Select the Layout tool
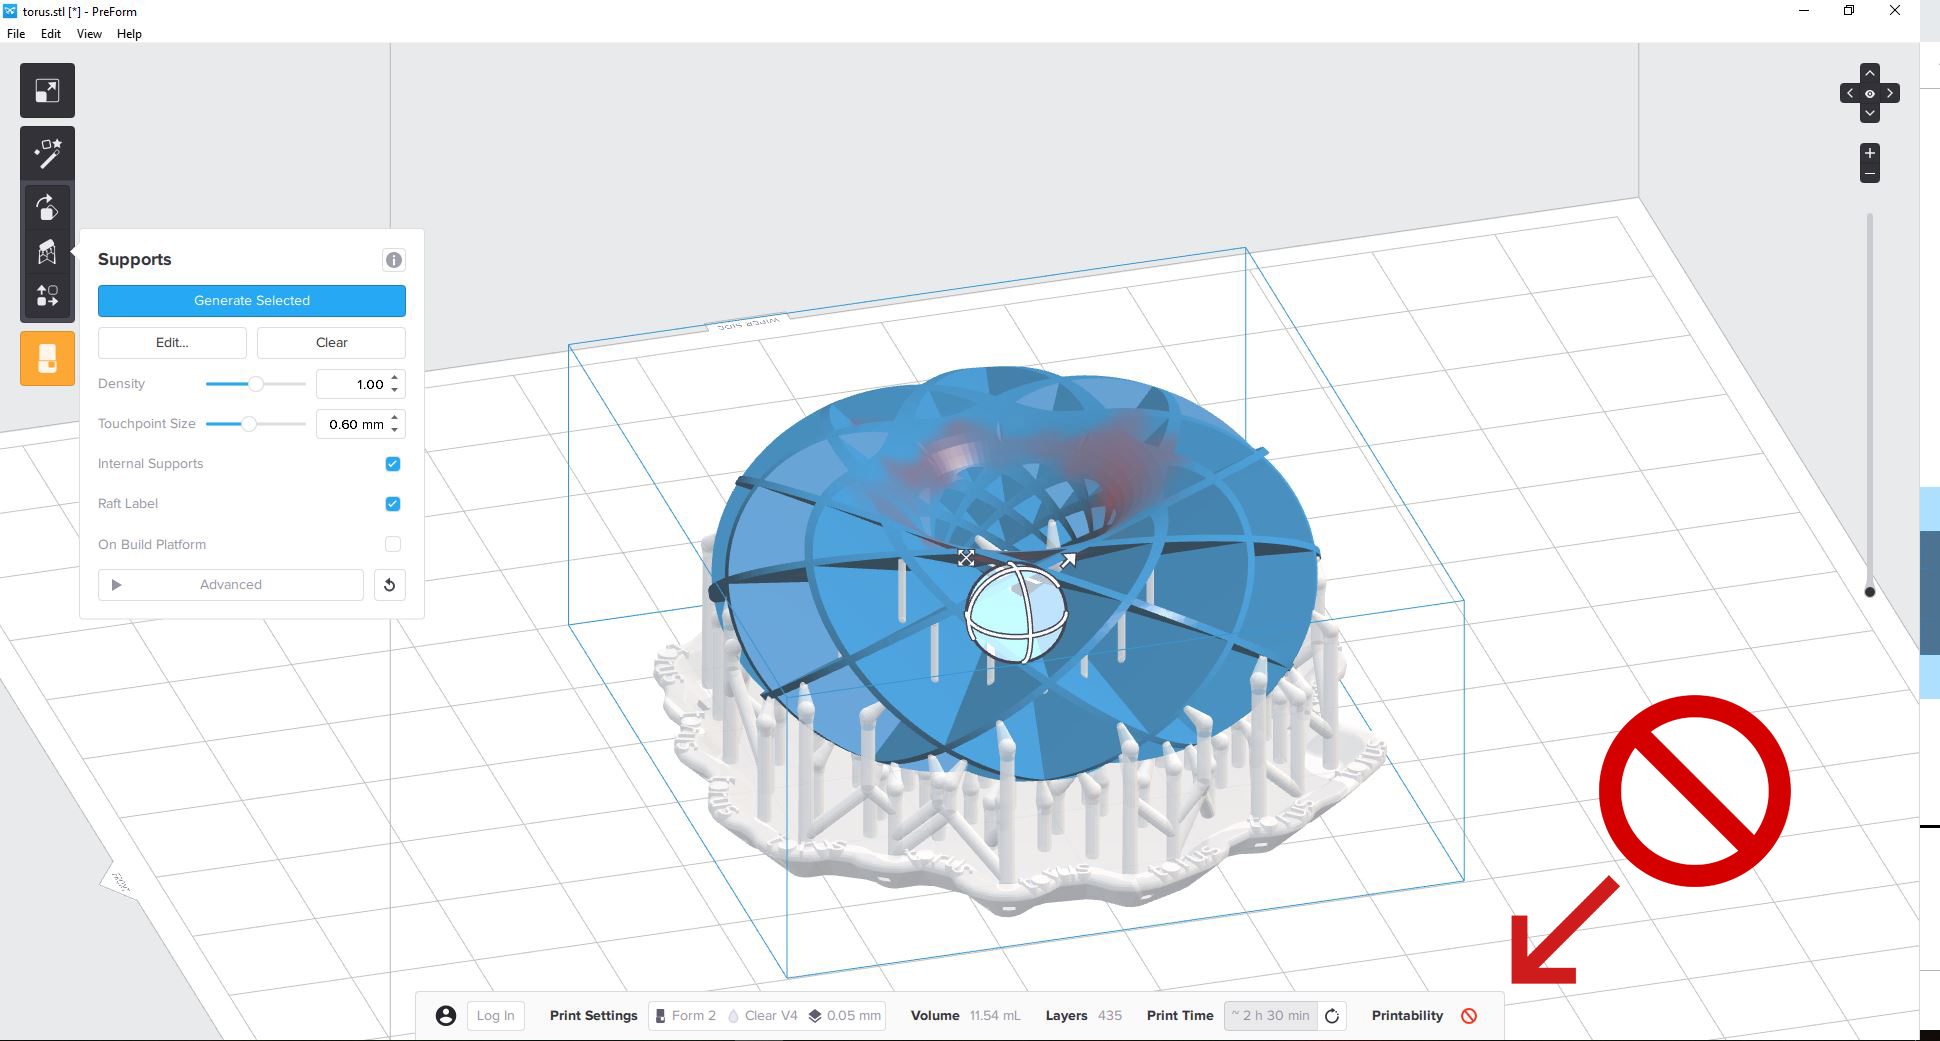1940x1041 pixels. click(x=47, y=296)
